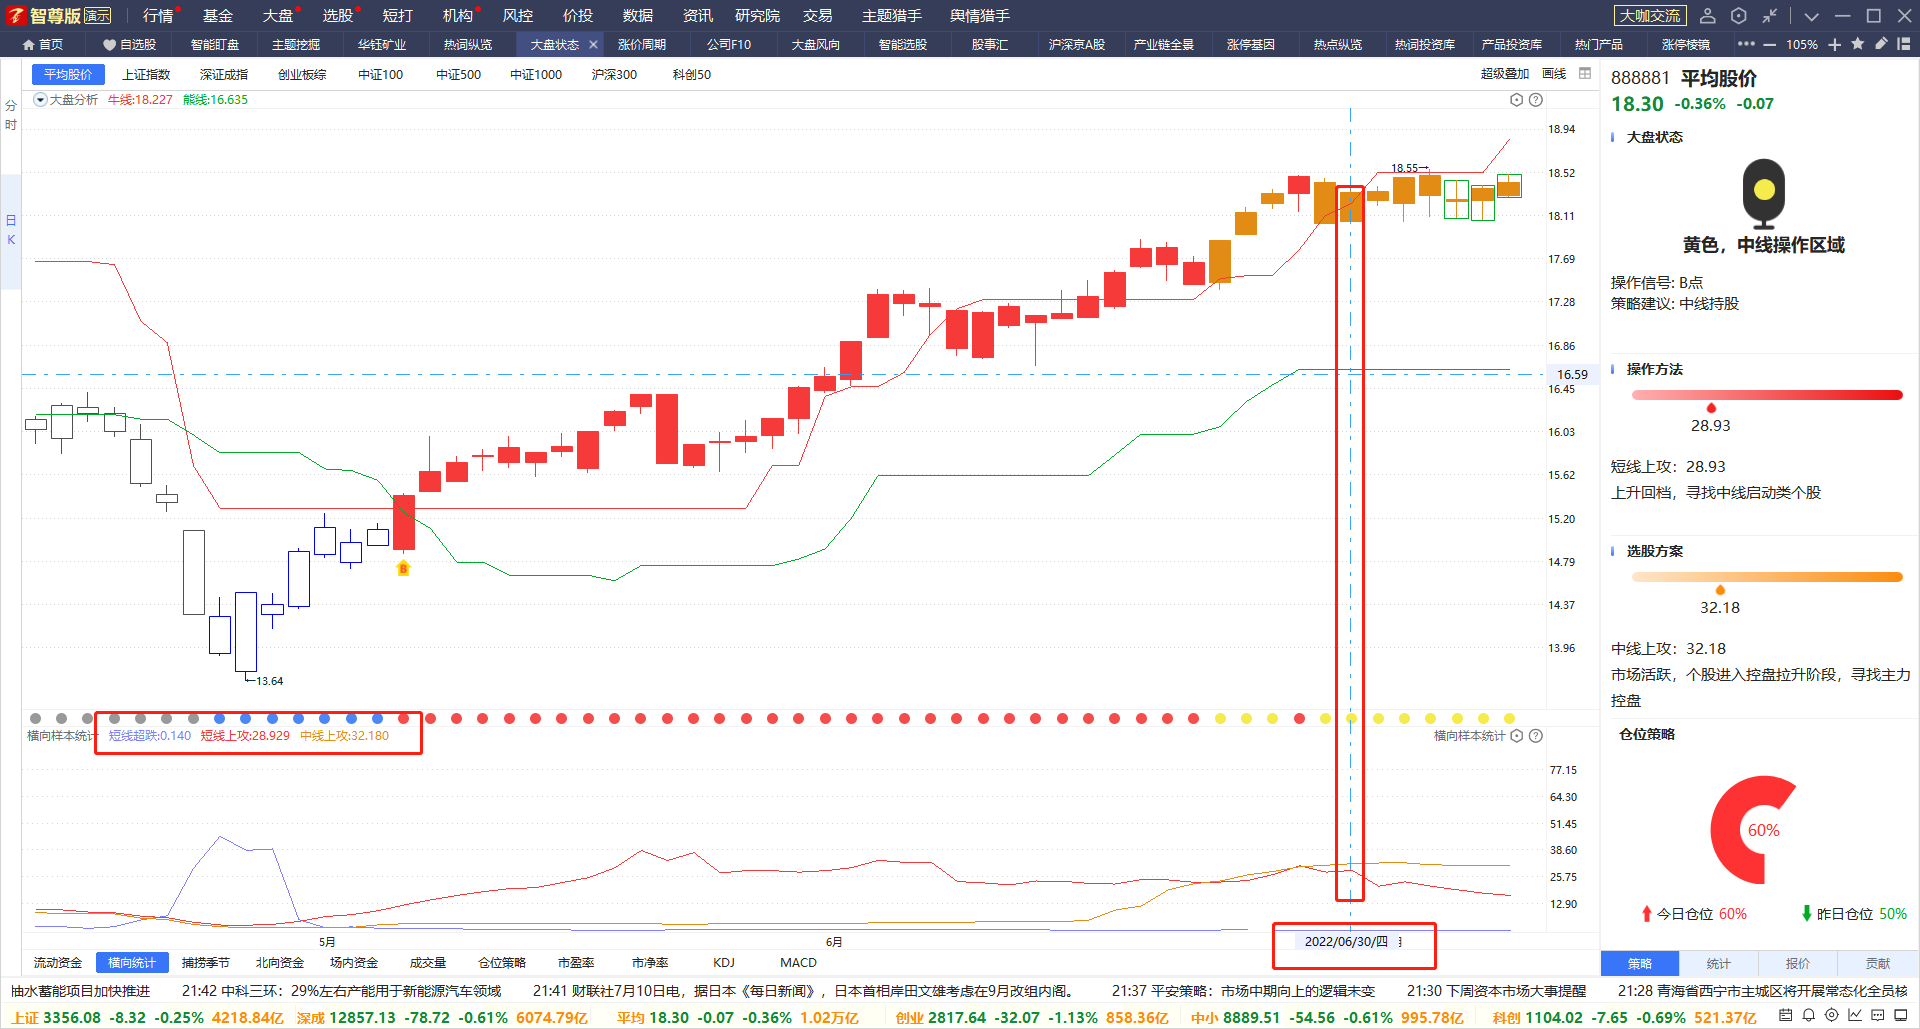This screenshot has width=1920, height=1029.
Task: Select the 平均股价 index toggle
Action: [68, 75]
